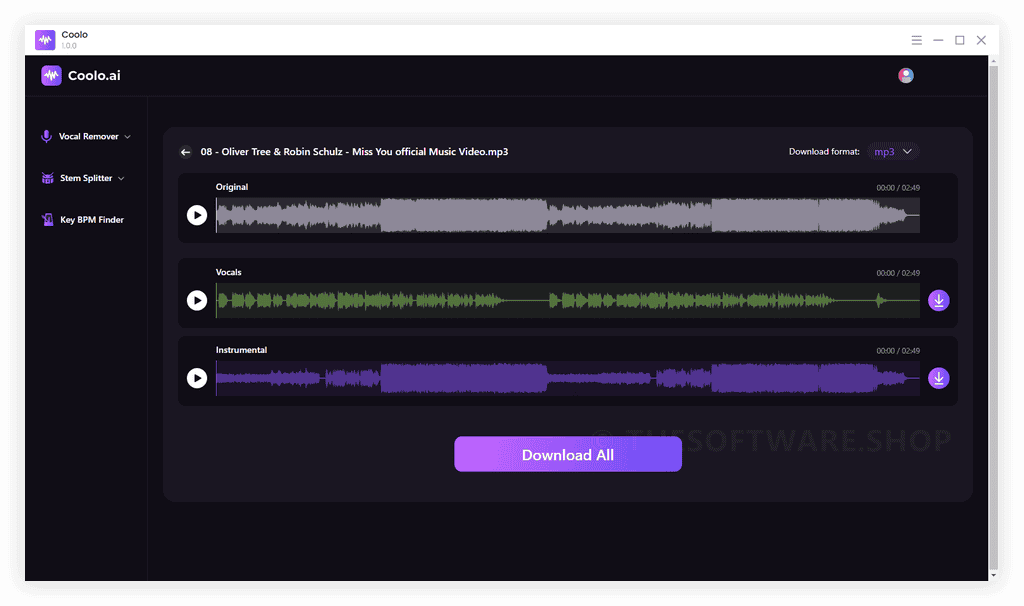Click the Coolo title bar app icon
Image resolution: width=1024 pixels, height=606 pixels.
pyautogui.click(x=45, y=40)
